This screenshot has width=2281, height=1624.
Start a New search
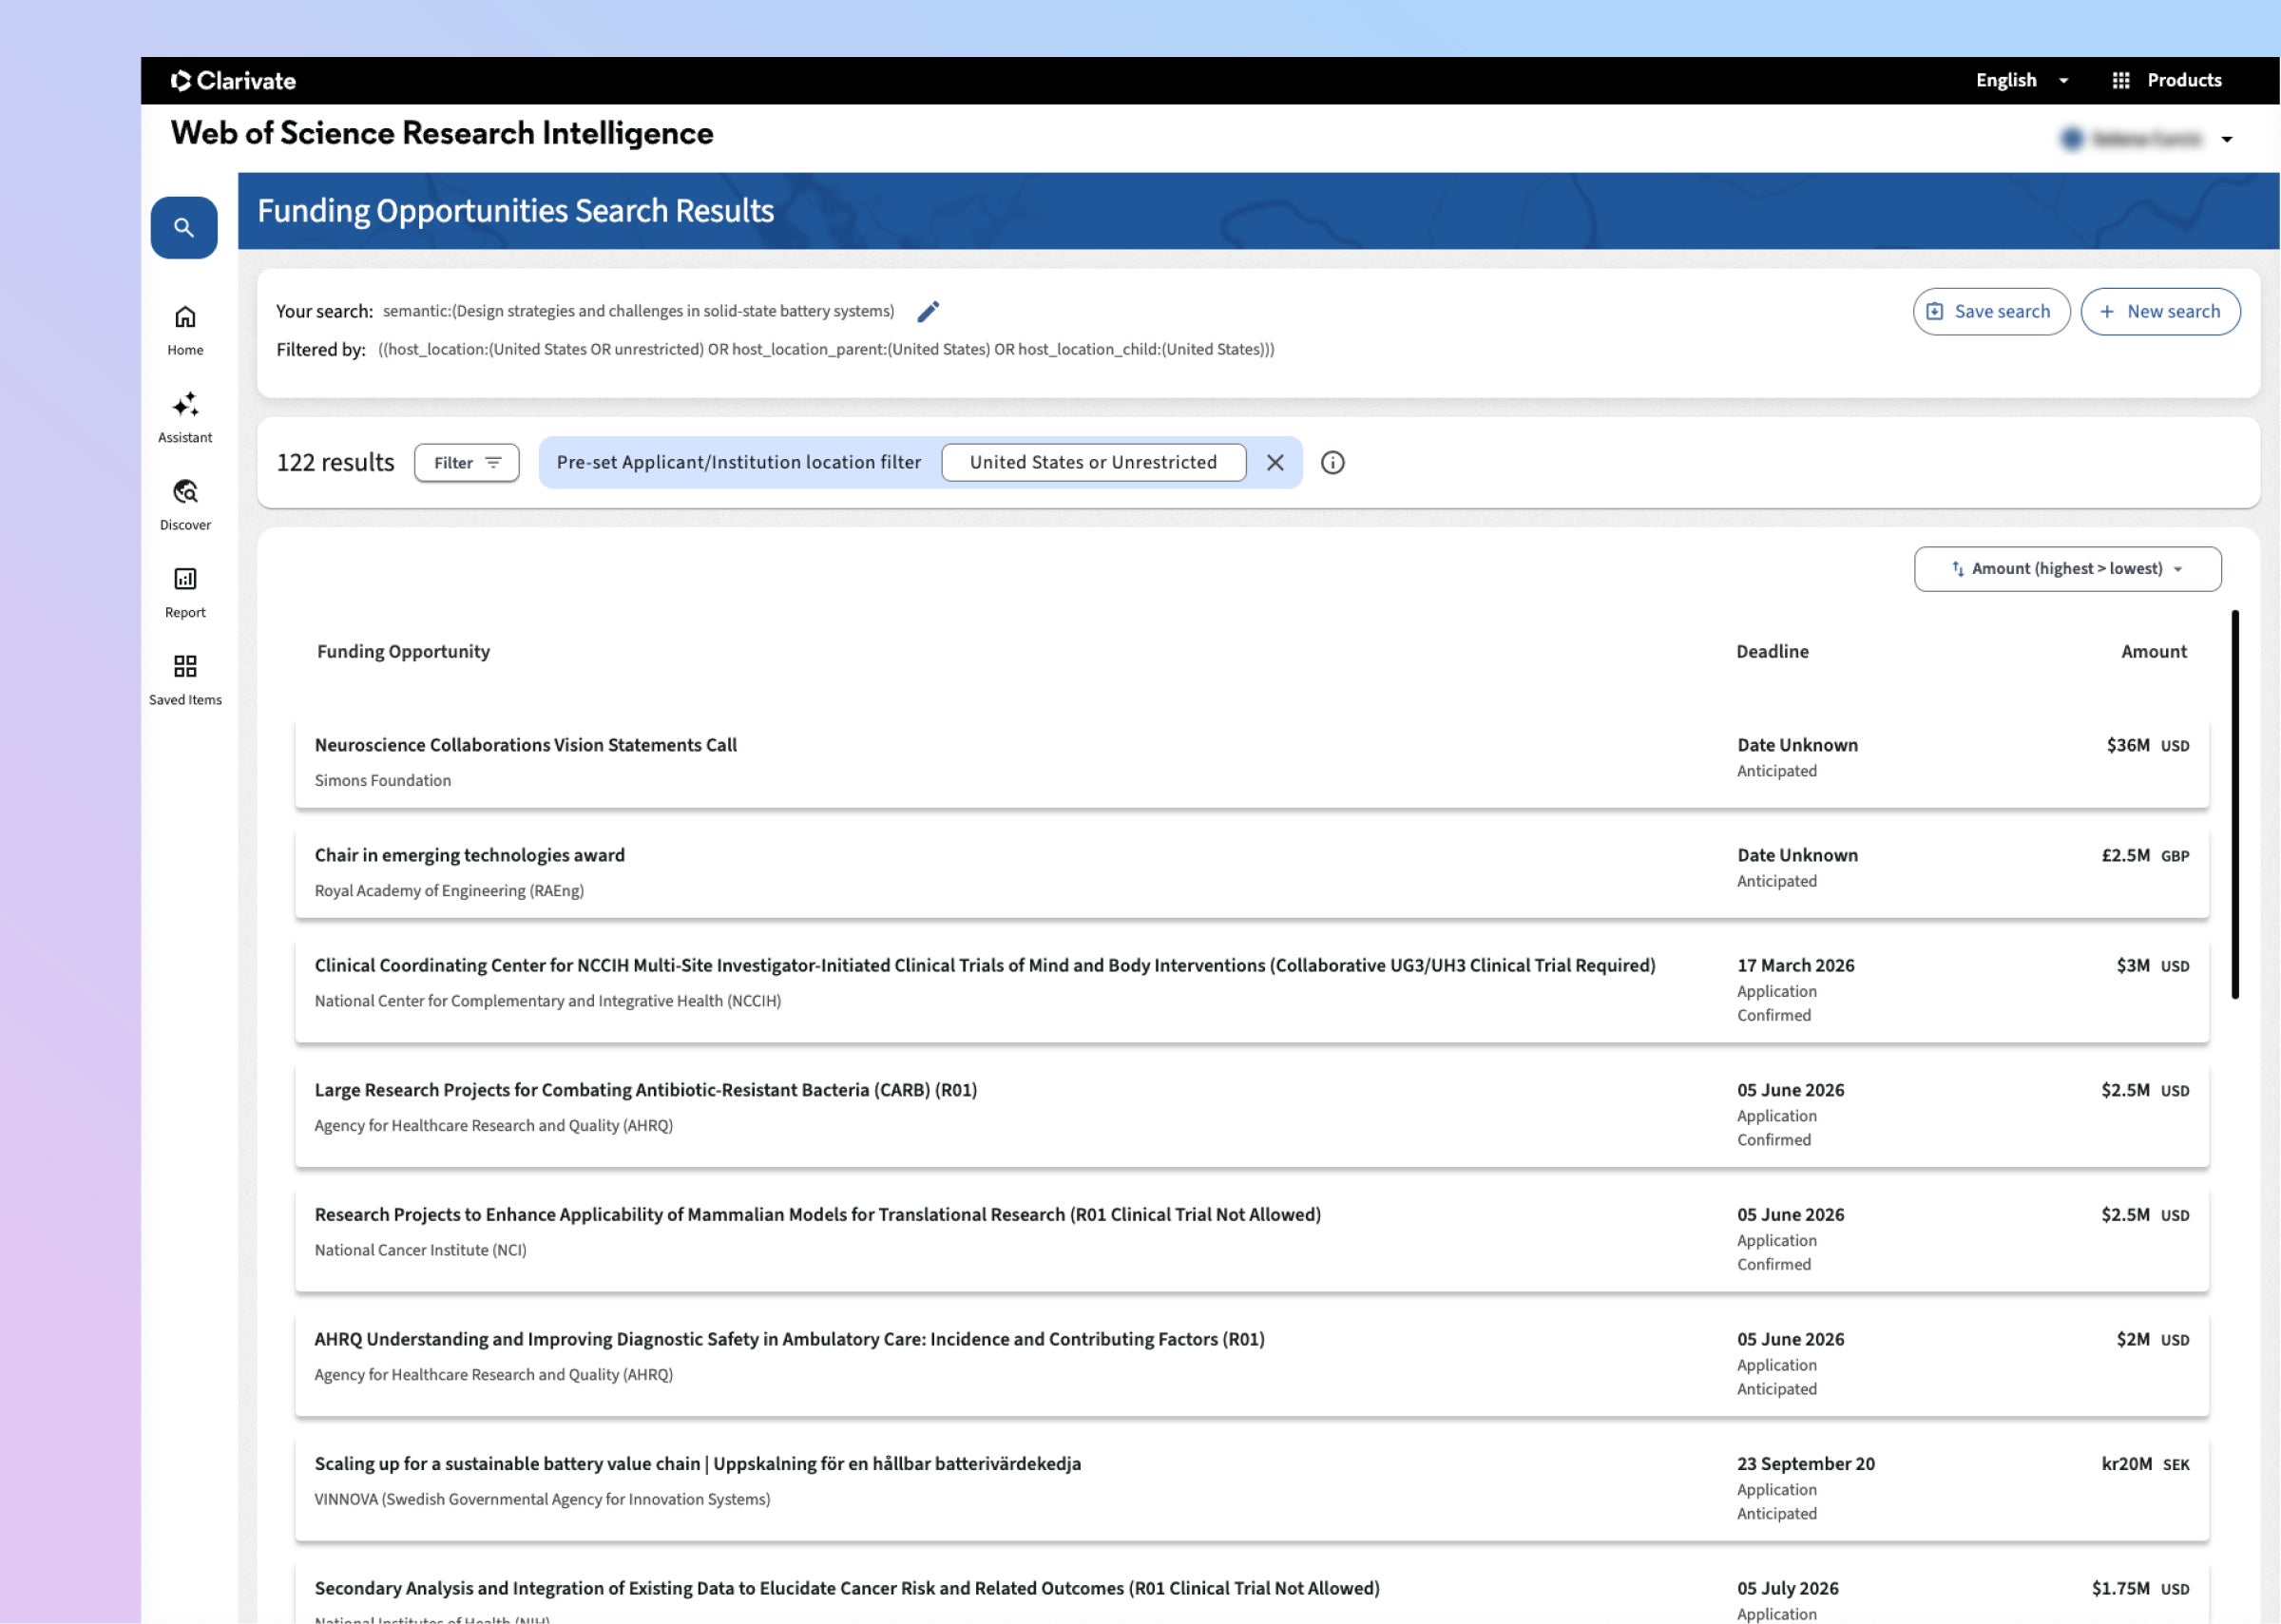click(x=2160, y=312)
